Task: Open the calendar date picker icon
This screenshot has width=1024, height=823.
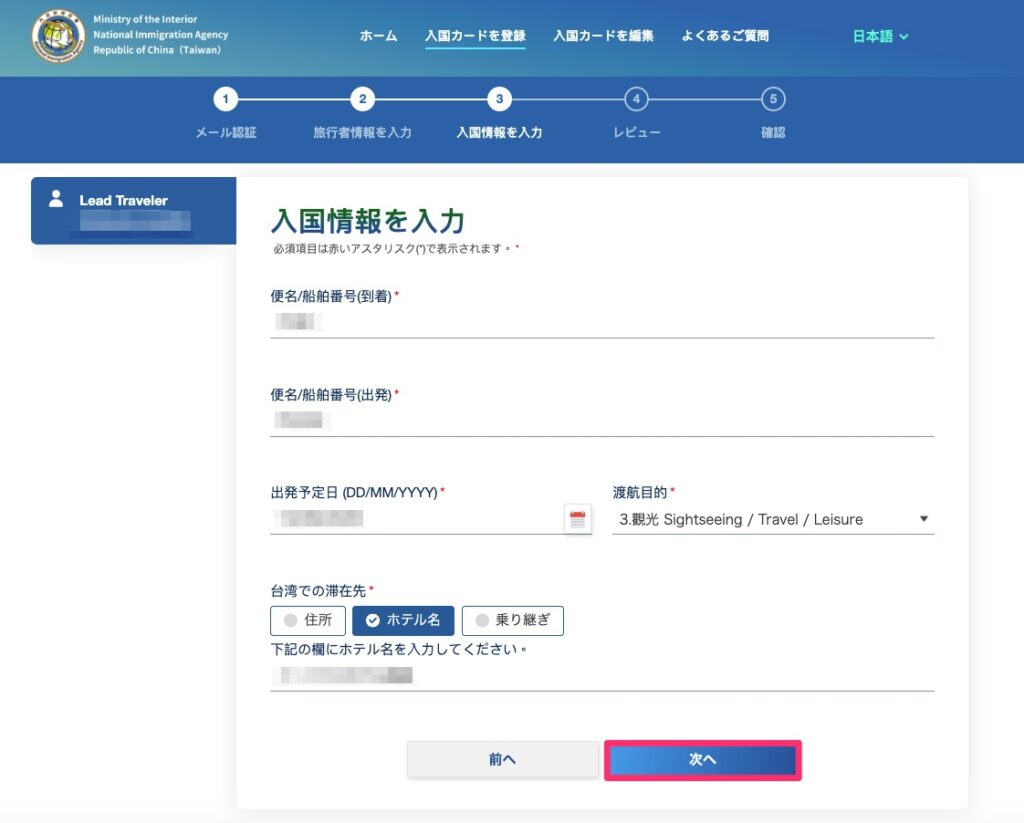Action: pos(577,519)
